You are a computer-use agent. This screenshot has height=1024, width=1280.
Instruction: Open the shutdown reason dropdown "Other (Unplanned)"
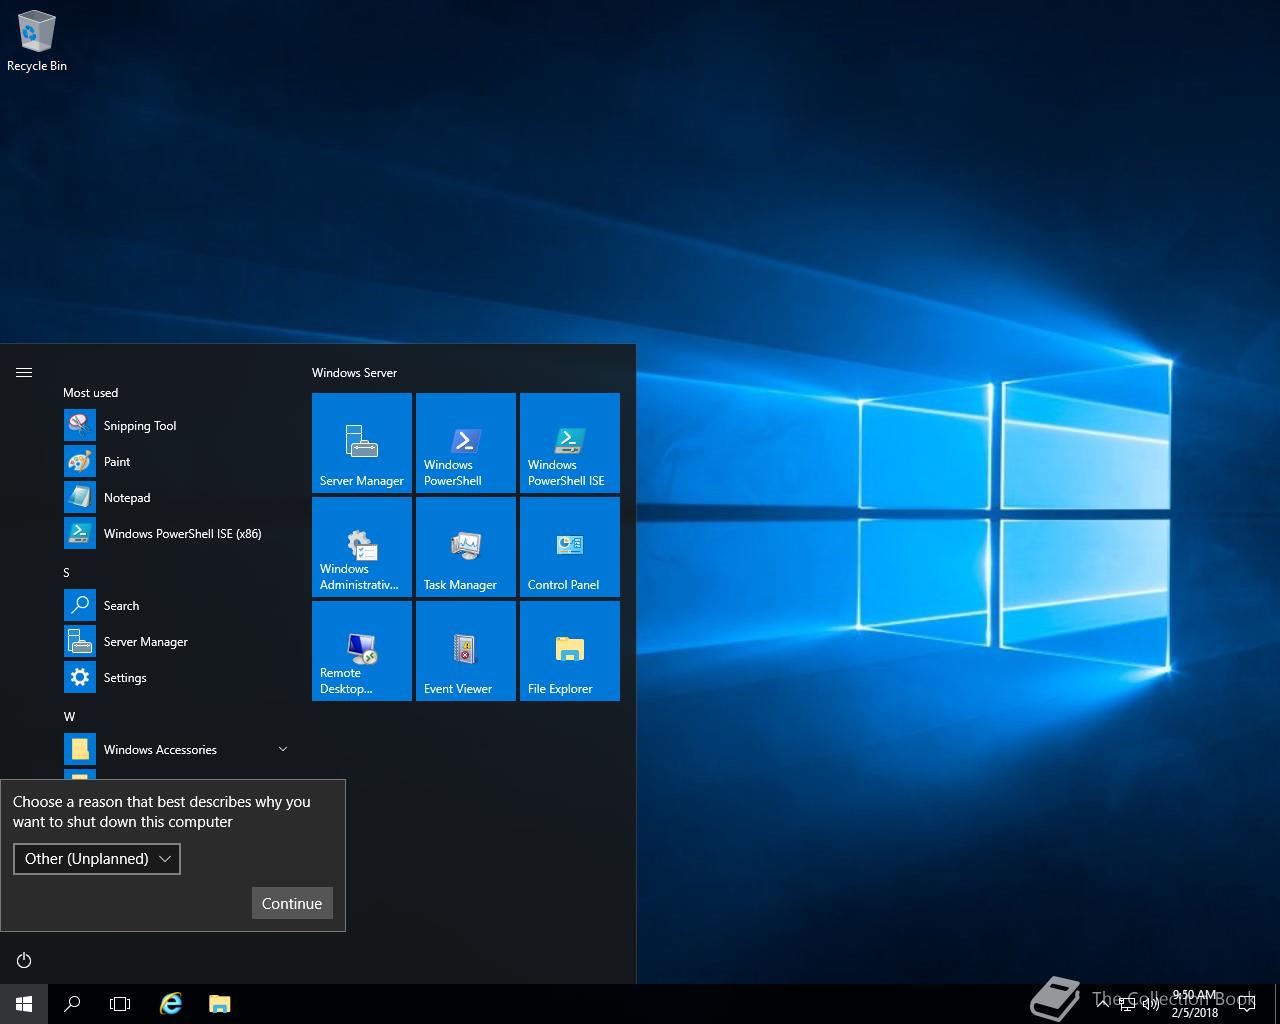click(97, 859)
